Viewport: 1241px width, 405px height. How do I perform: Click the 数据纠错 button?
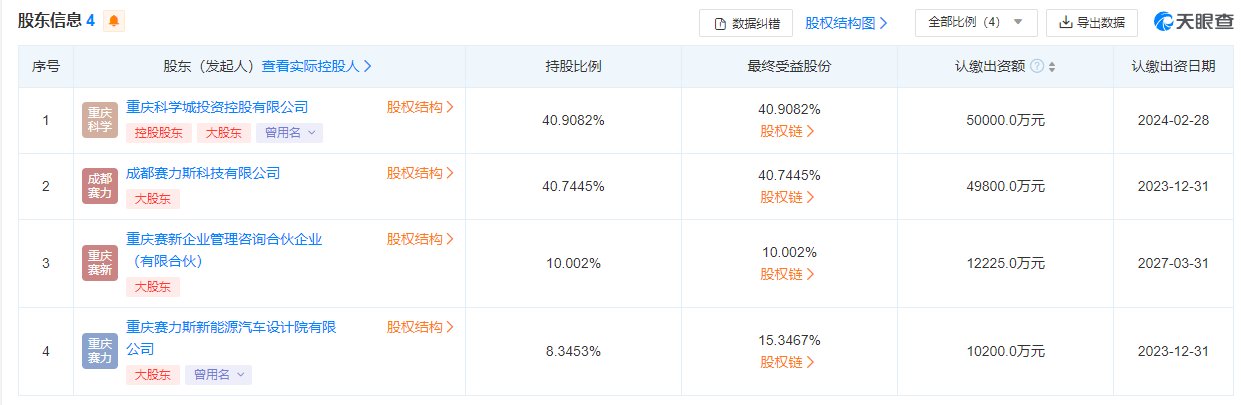(x=746, y=23)
